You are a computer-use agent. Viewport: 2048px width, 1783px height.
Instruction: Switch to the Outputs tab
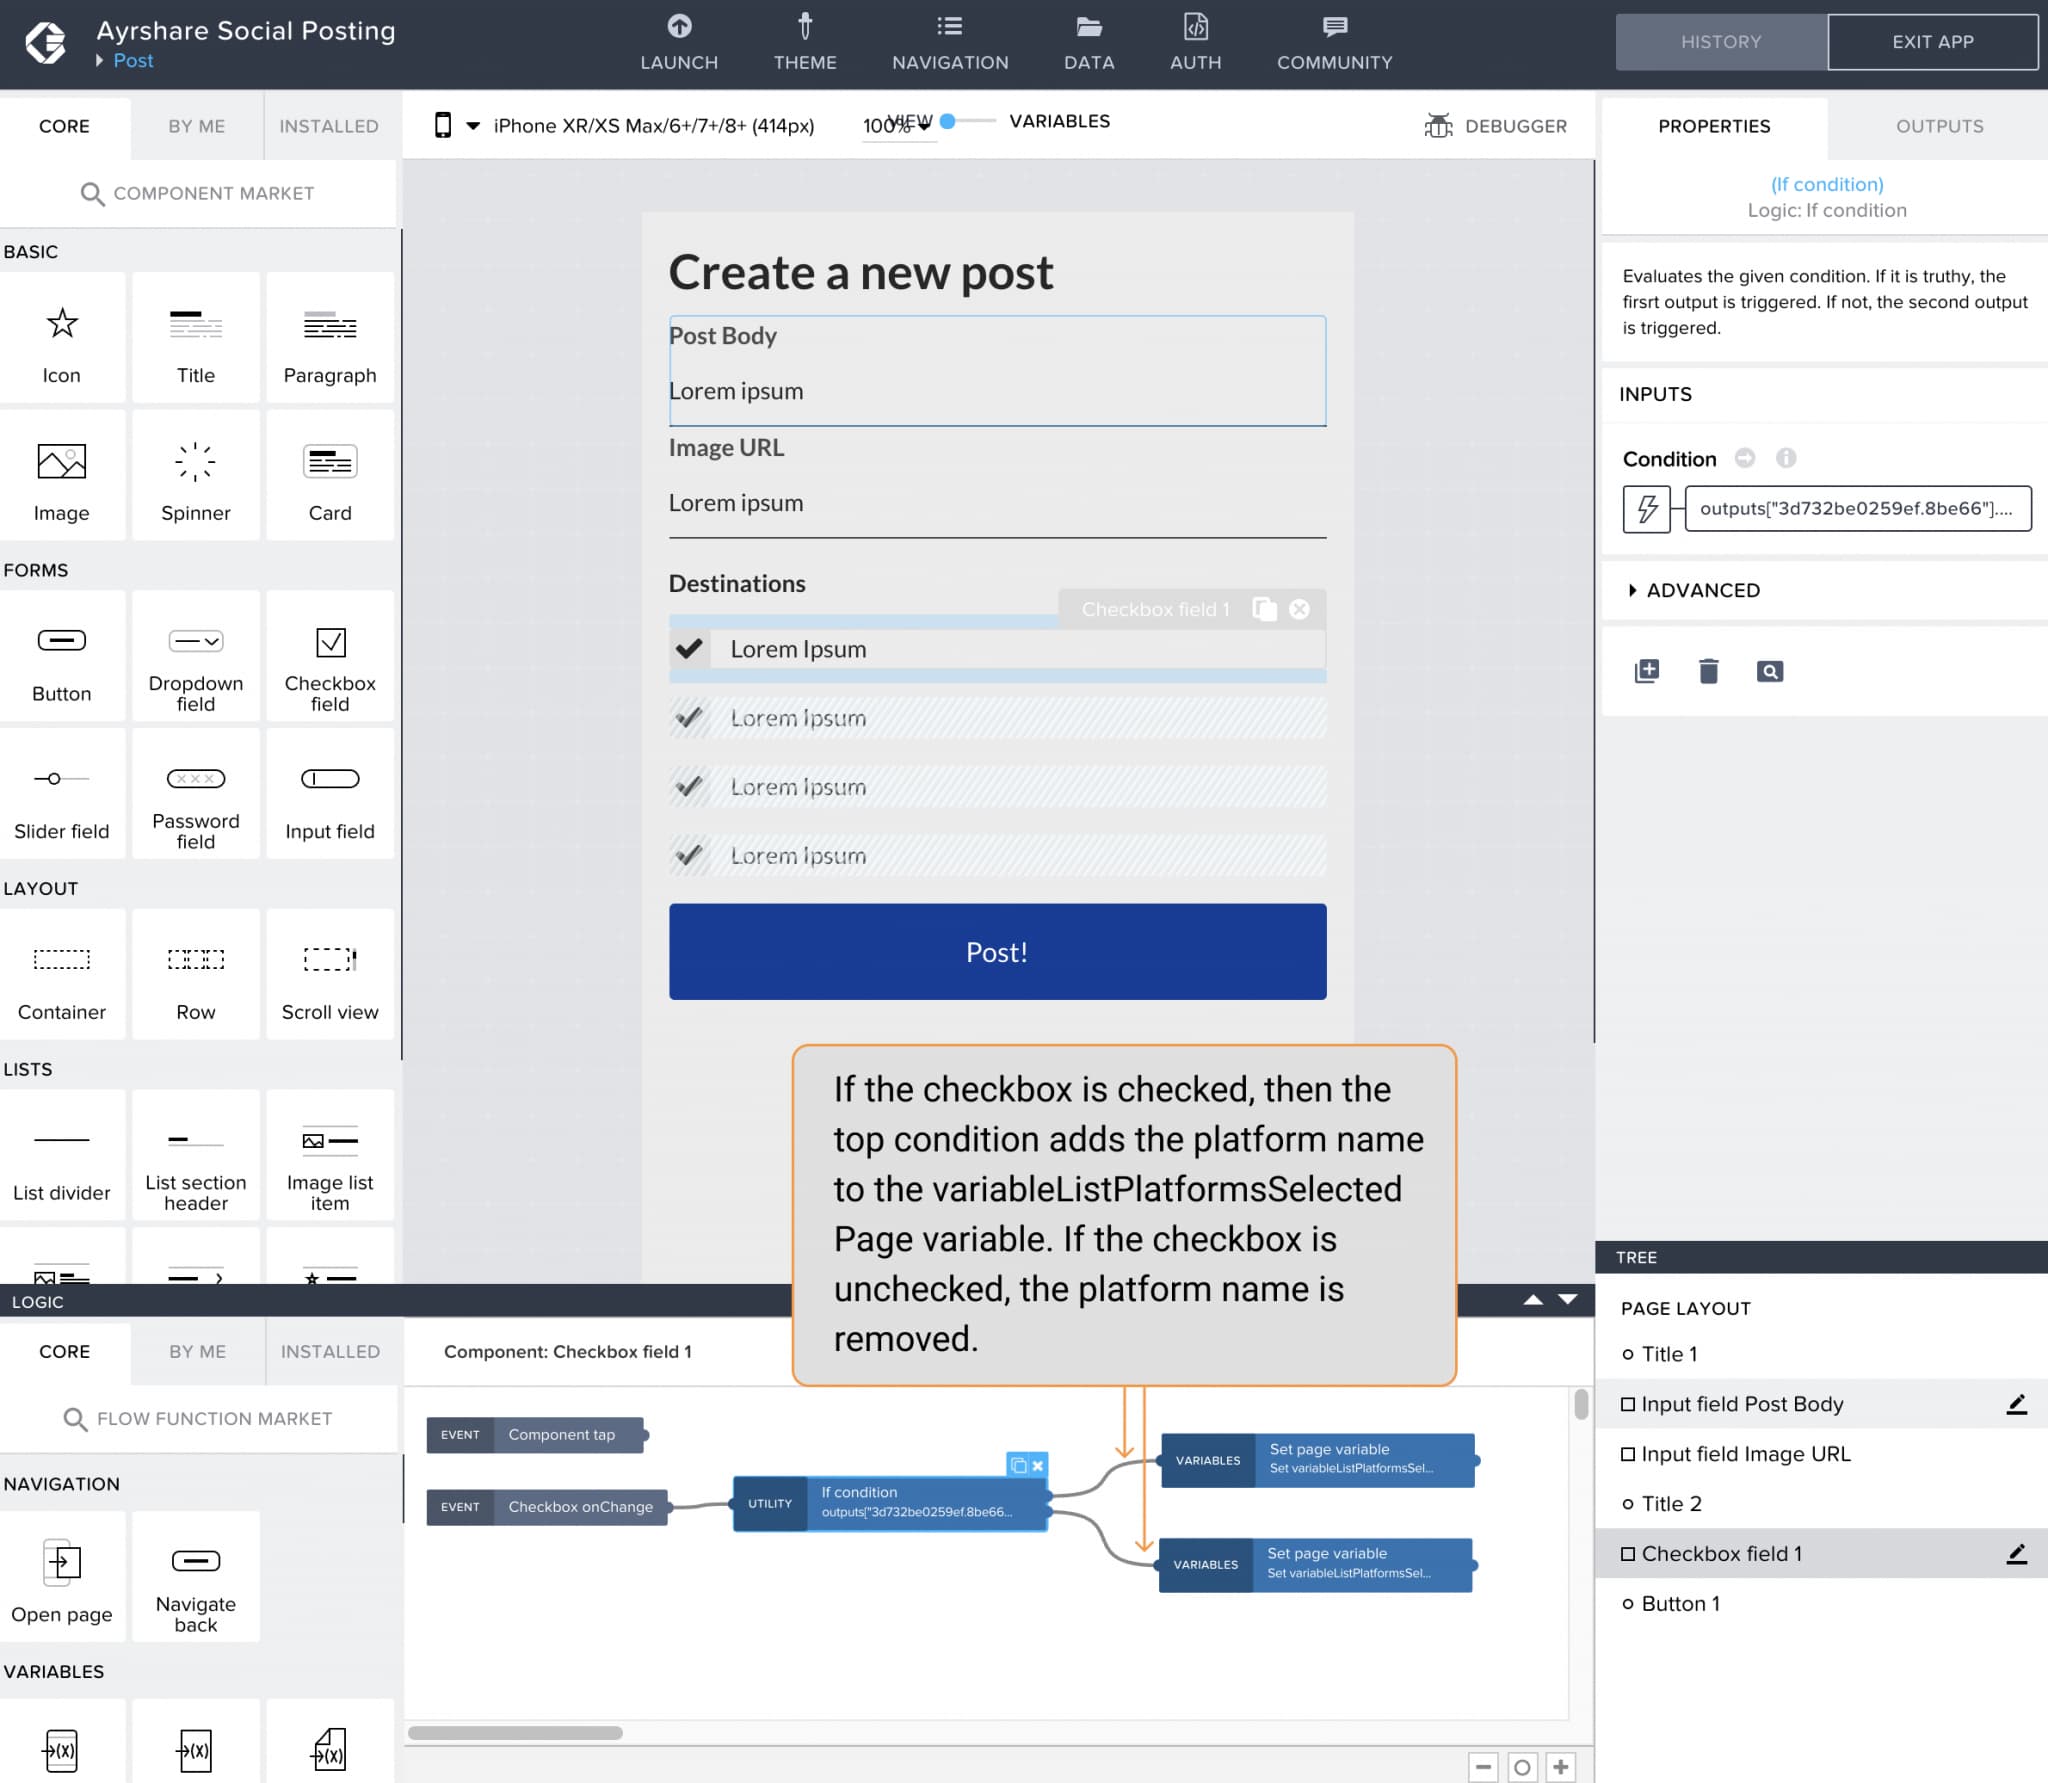1937,125
